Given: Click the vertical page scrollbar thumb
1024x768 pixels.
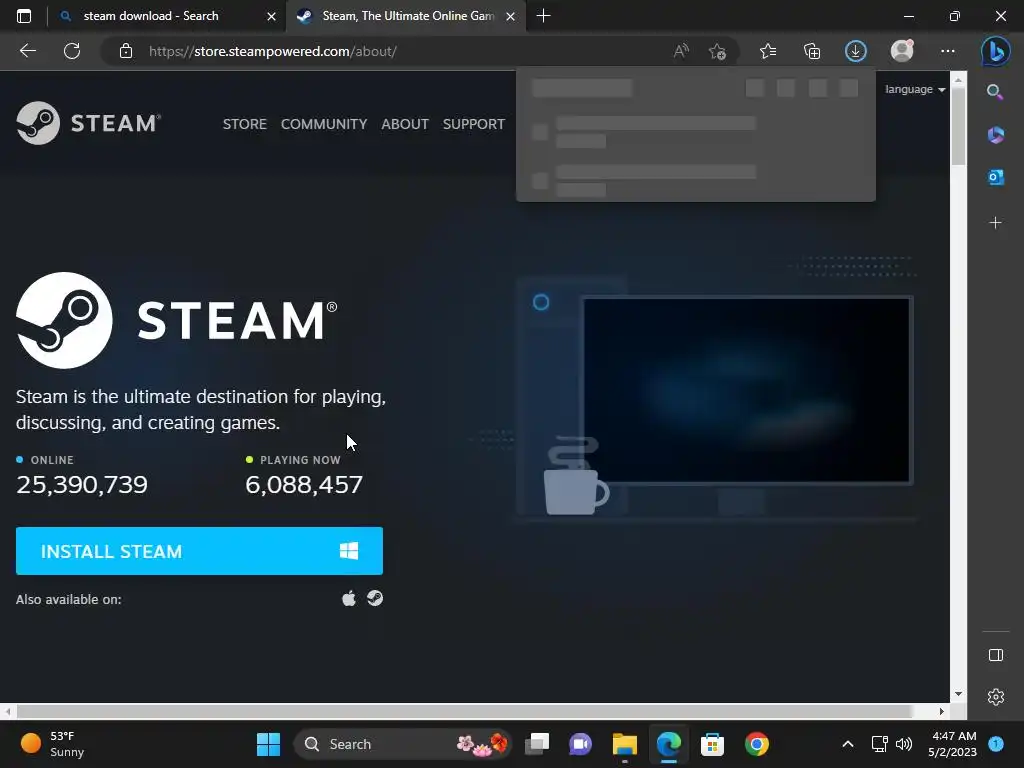Looking at the screenshot, I should pos(958,125).
